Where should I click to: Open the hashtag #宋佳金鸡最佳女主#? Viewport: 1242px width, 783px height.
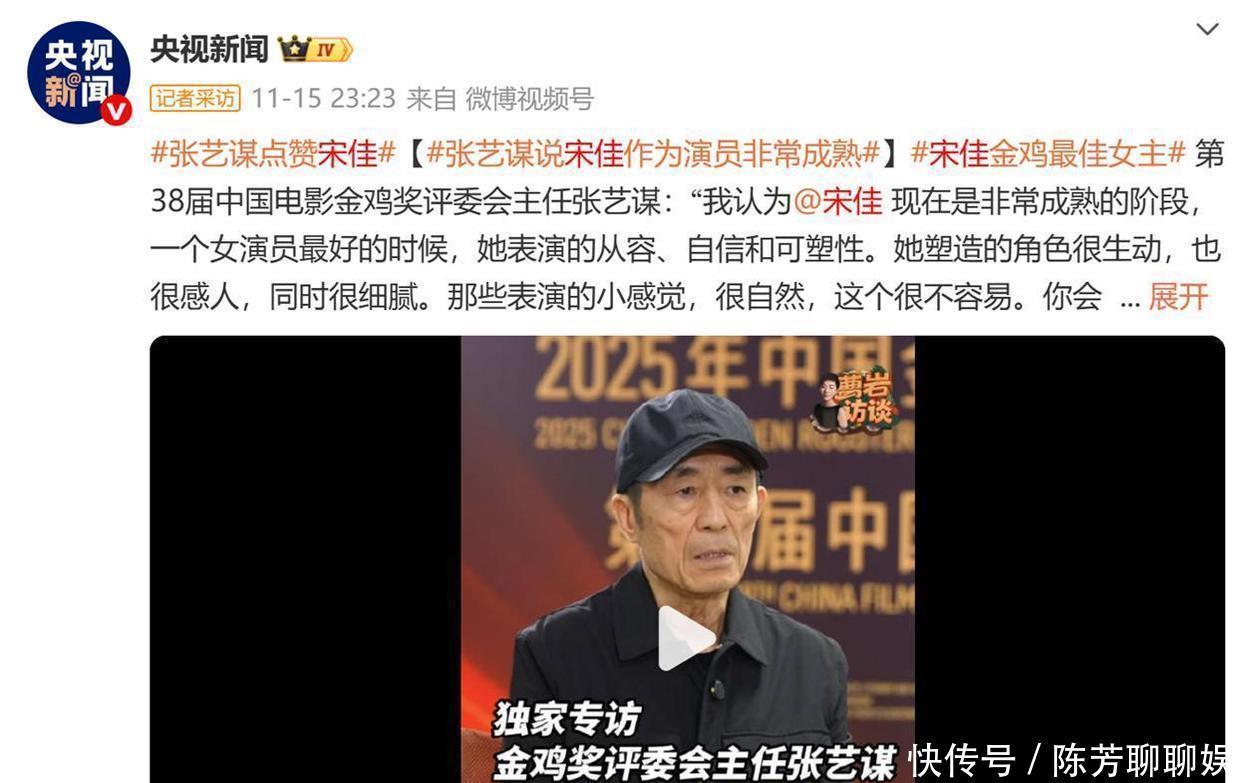click(1047, 153)
